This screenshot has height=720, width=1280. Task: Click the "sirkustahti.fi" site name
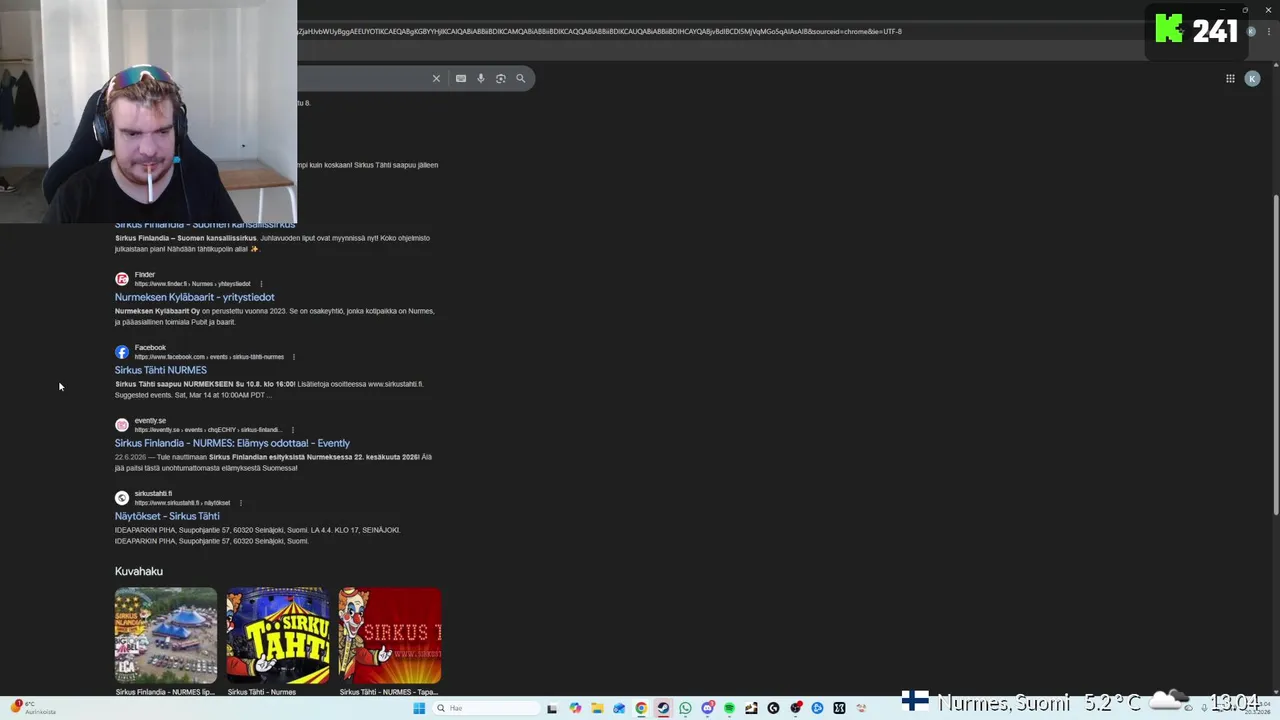[x=154, y=494]
